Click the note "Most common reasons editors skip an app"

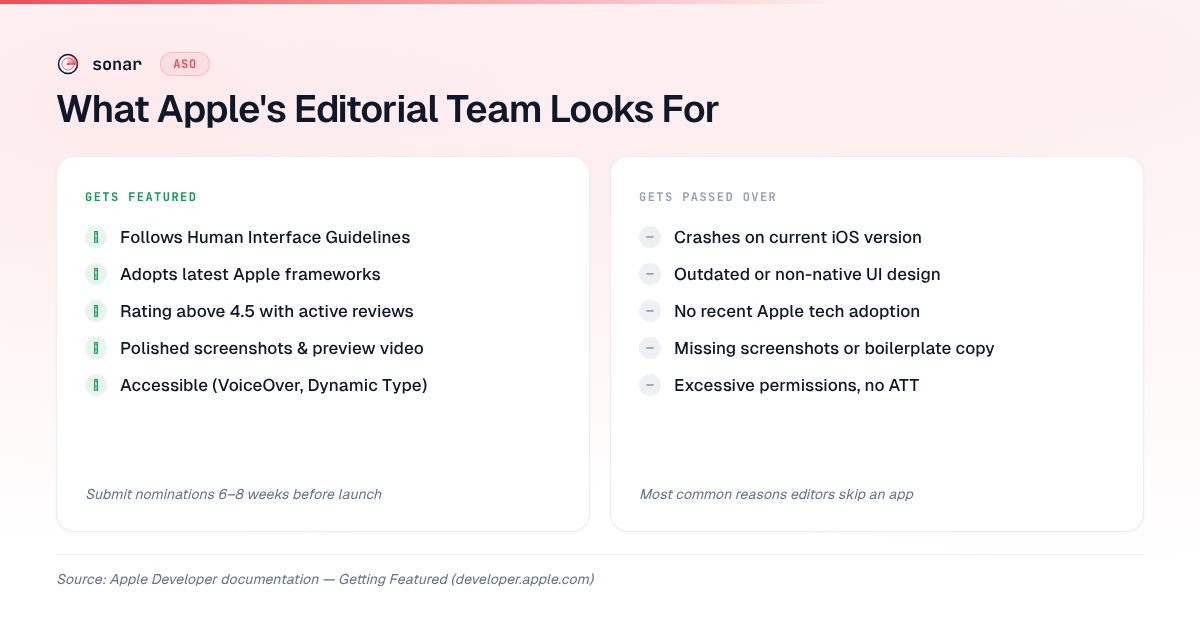776,494
